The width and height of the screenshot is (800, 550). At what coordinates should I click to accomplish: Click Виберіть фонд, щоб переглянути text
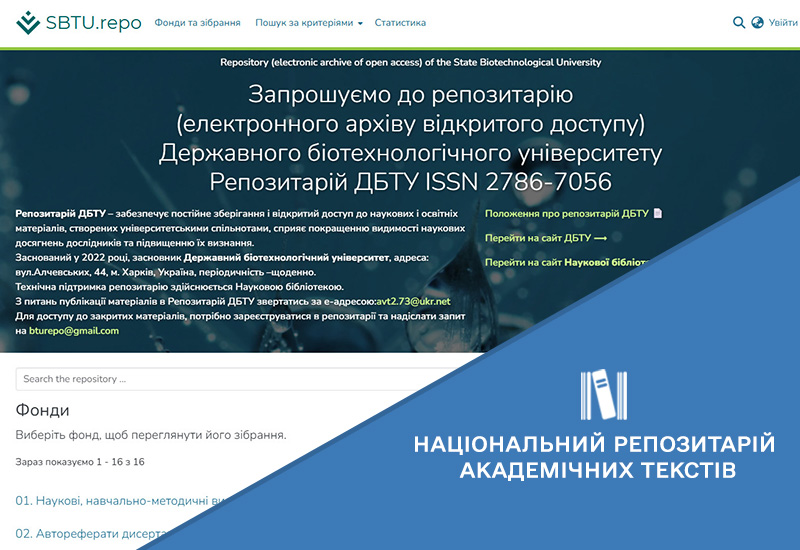point(151,435)
